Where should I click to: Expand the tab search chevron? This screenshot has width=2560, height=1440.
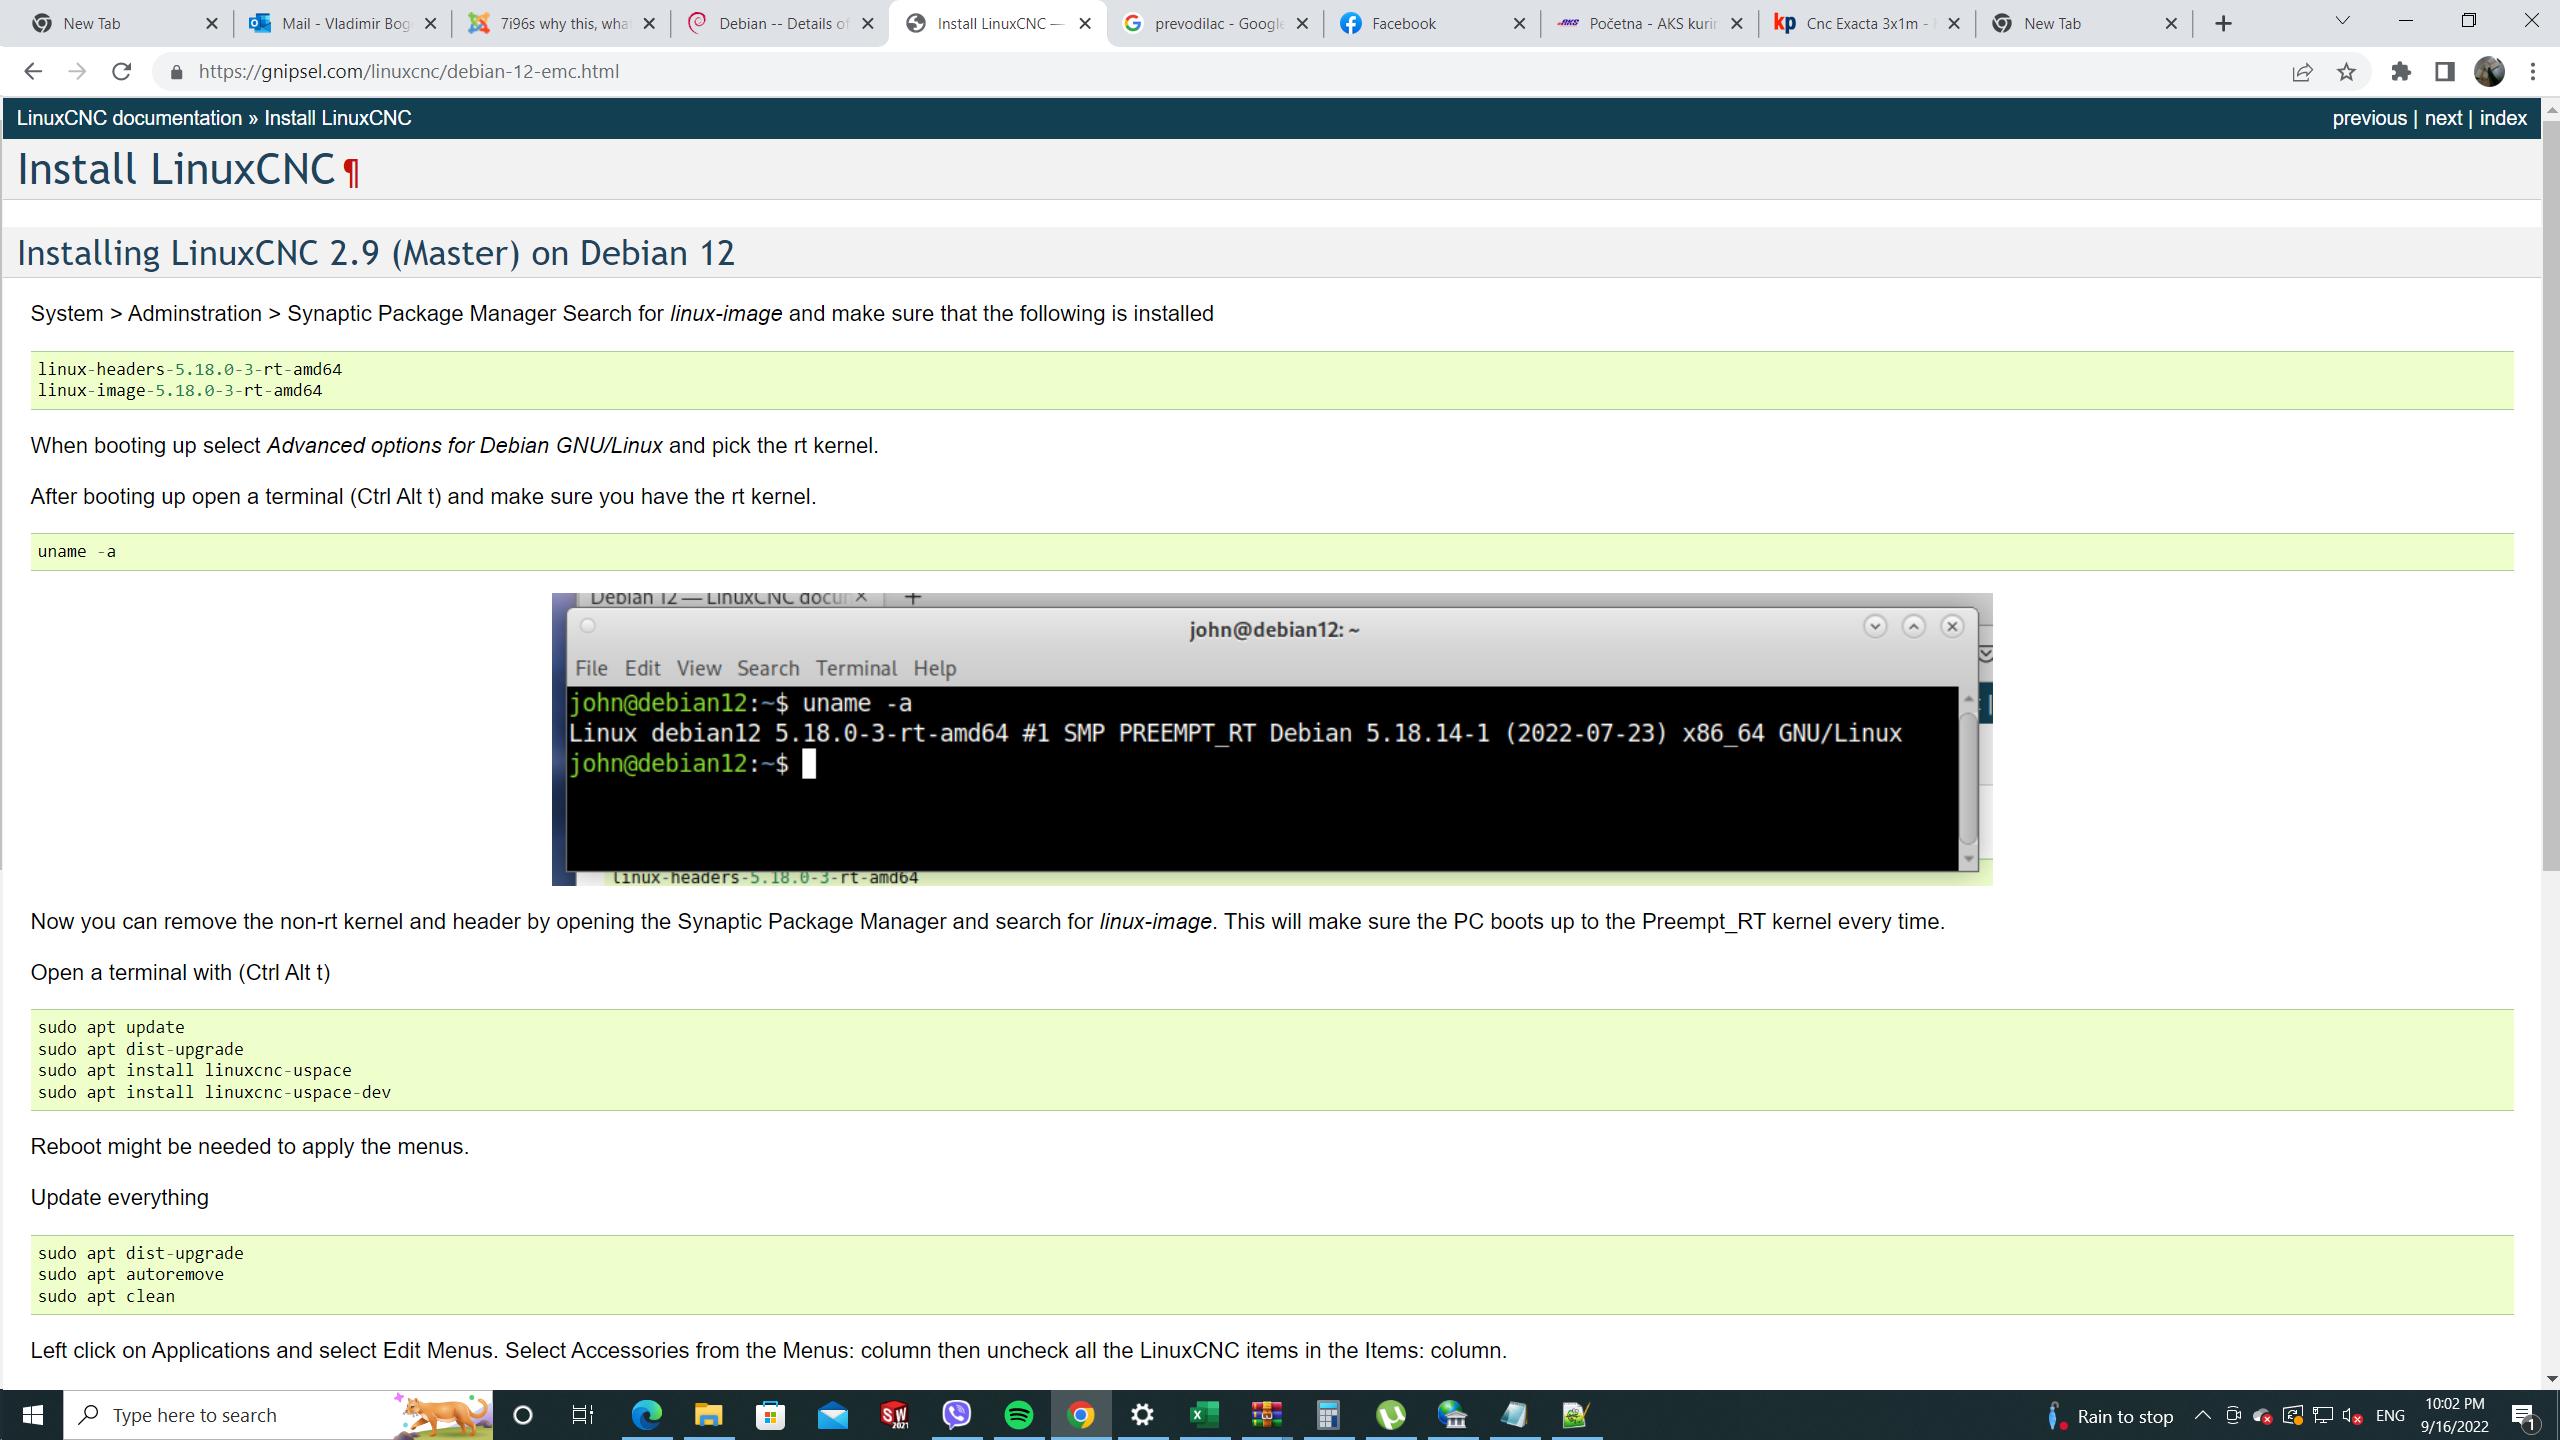tap(2342, 21)
